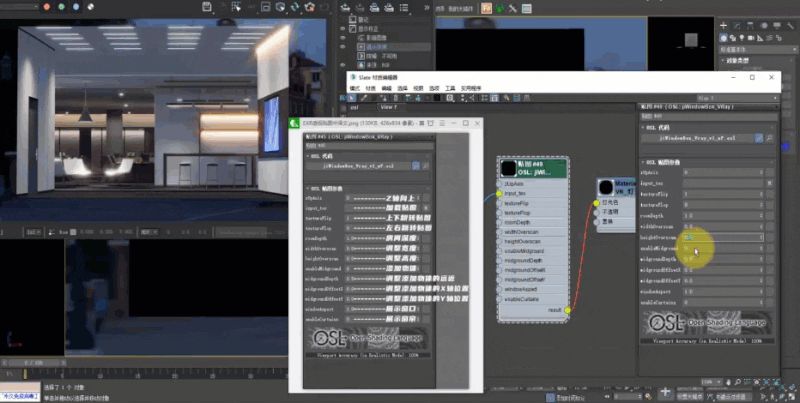
Task: Select the Cameras category icon in the command panel
Action: [751, 38]
